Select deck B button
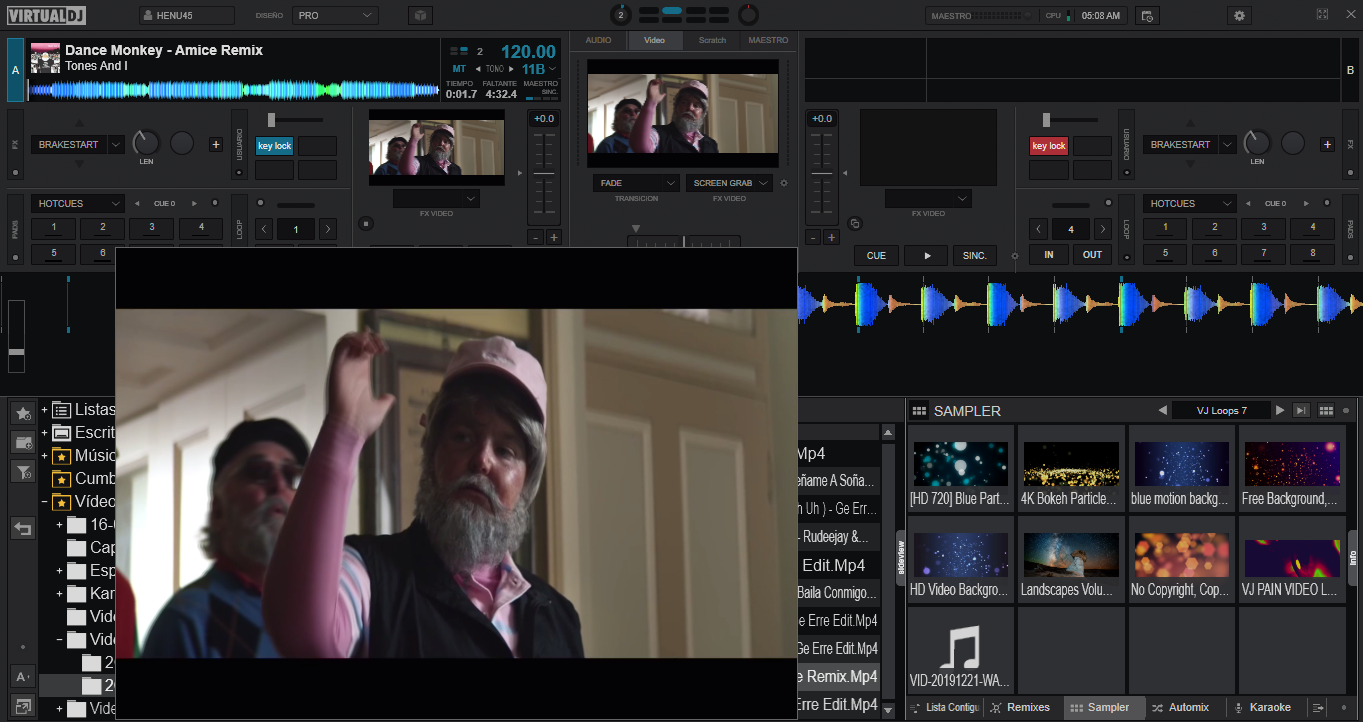 1350,70
